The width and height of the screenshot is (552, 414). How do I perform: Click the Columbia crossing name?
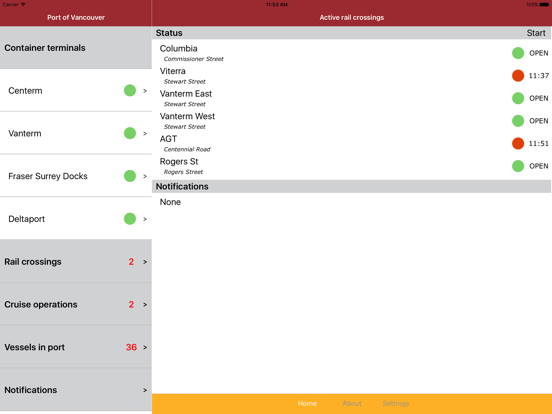click(178, 49)
